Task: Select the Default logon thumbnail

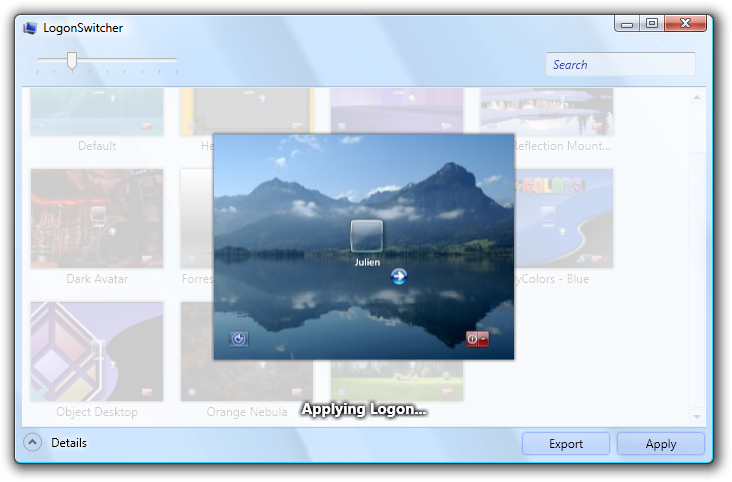Action: (x=97, y=112)
